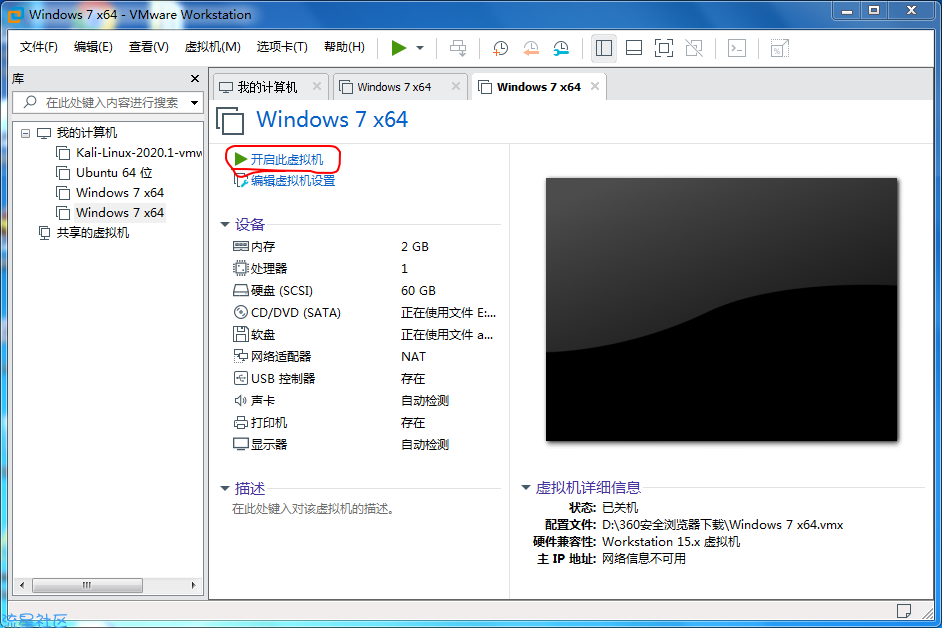Open the 文件(F) menu

[x=38, y=47]
